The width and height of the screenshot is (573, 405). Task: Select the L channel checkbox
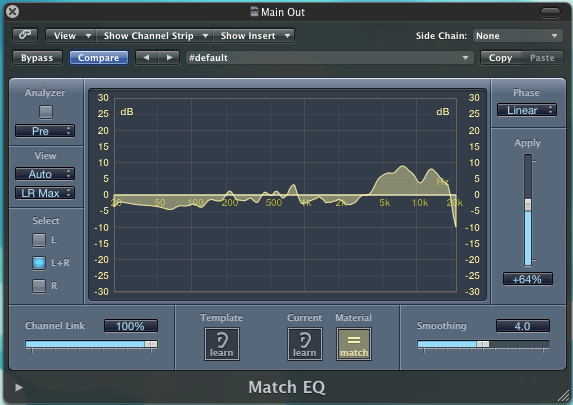coord(39,240)
